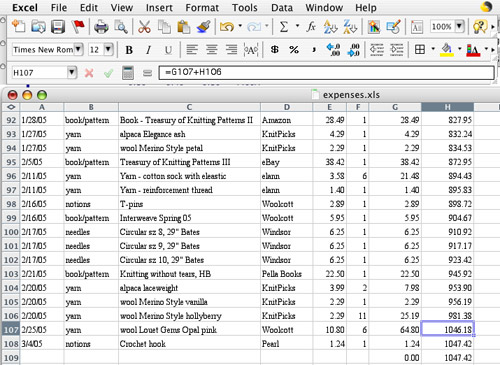Sort ascending with the A-Z icon
Image resolution: width=500 pixels, height=365 pixels.
[x=331, y=27]
